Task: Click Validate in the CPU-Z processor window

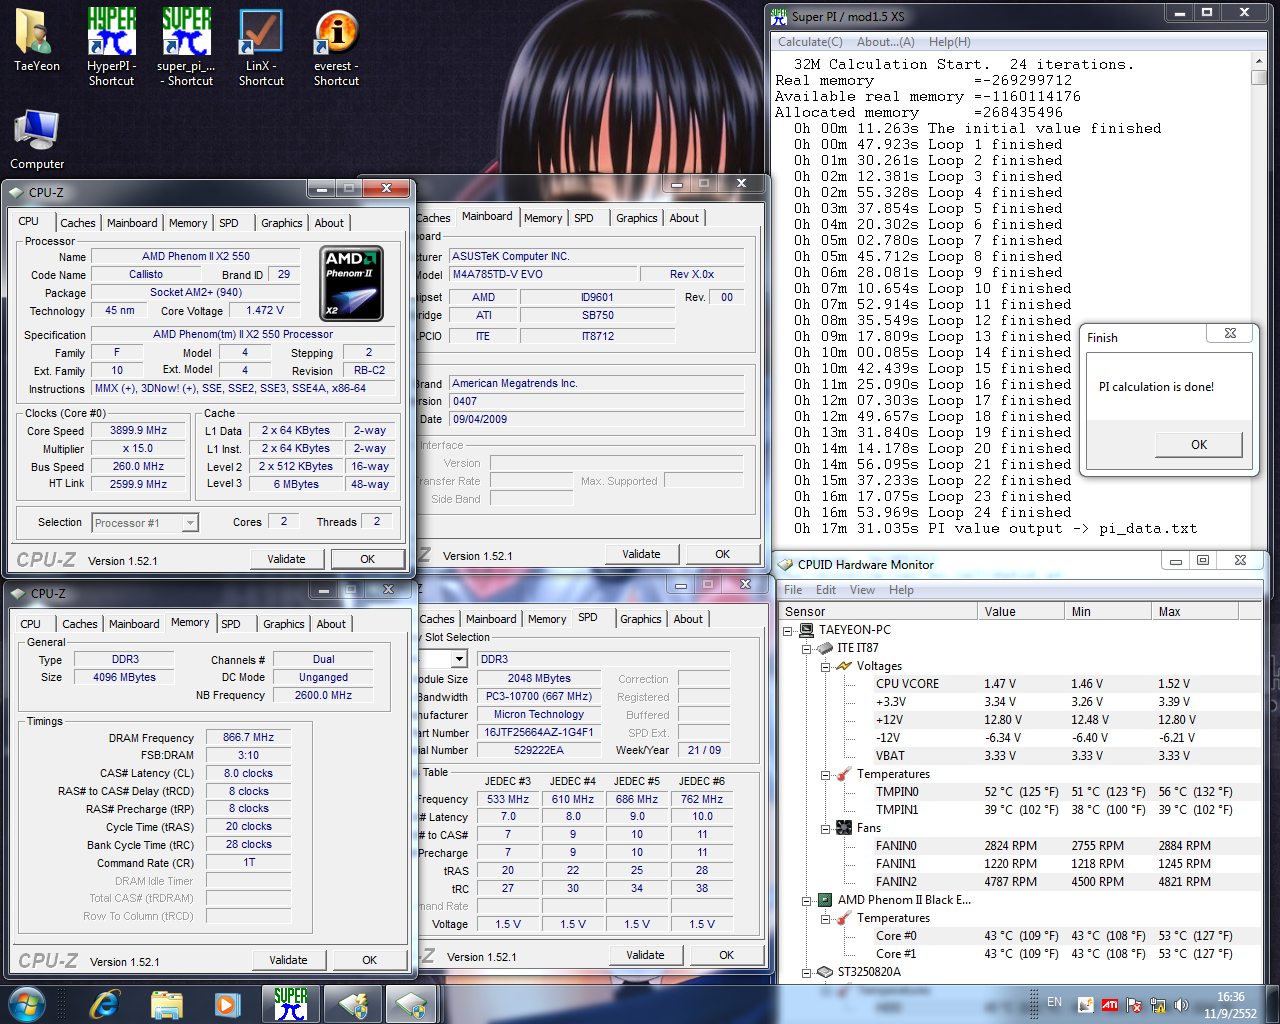Action: pos(286,559)
